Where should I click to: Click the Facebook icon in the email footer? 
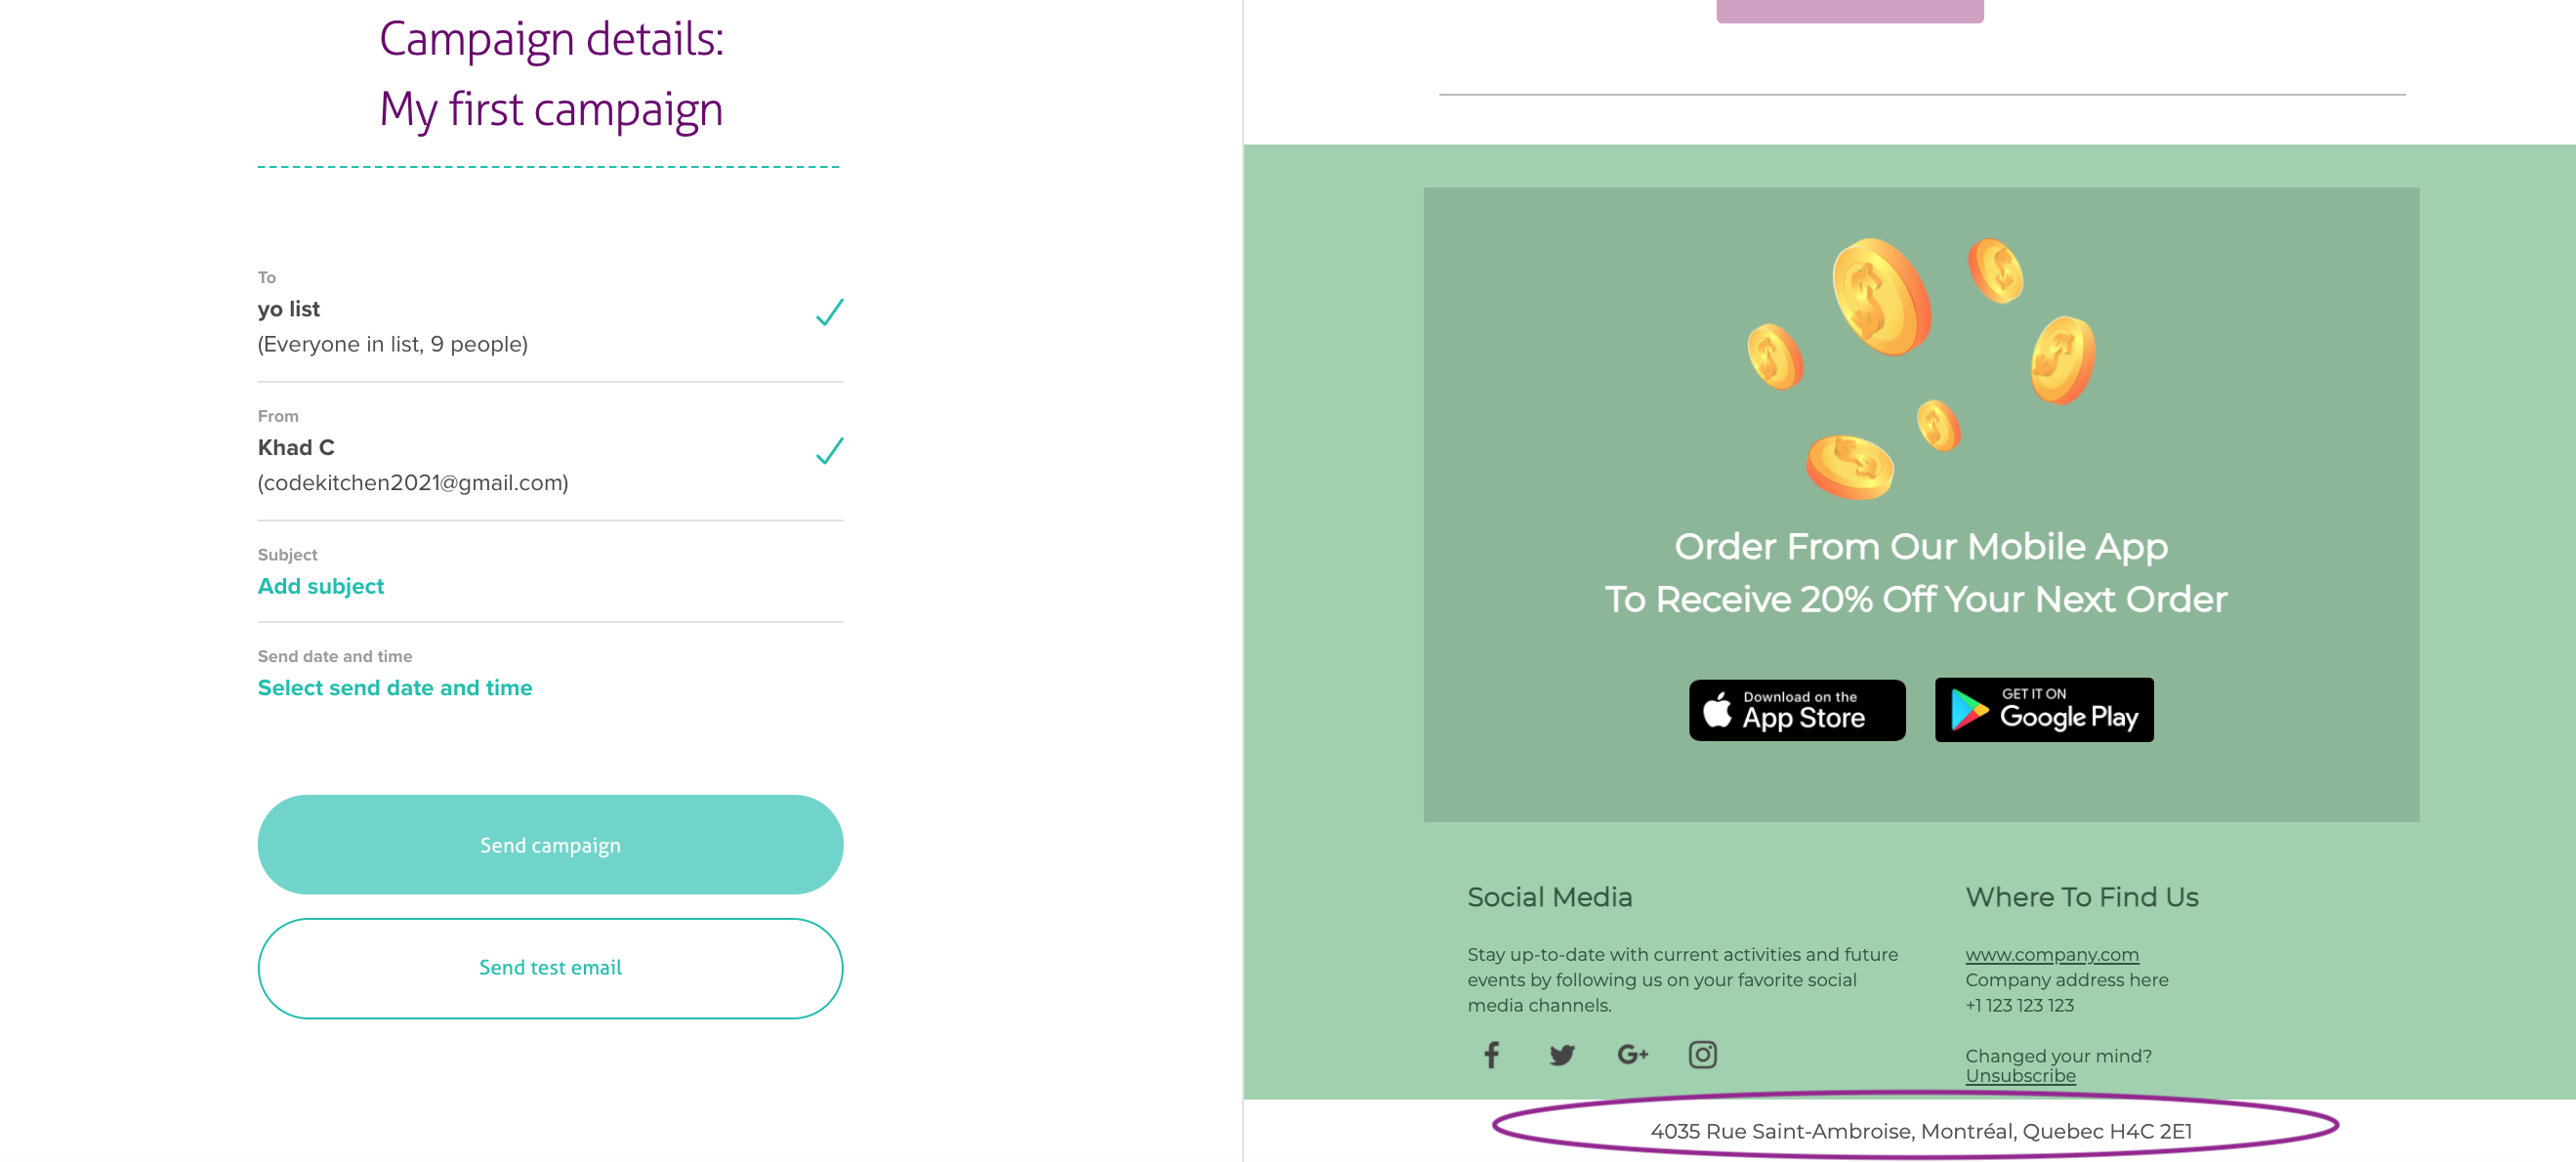point(1491,1054)
